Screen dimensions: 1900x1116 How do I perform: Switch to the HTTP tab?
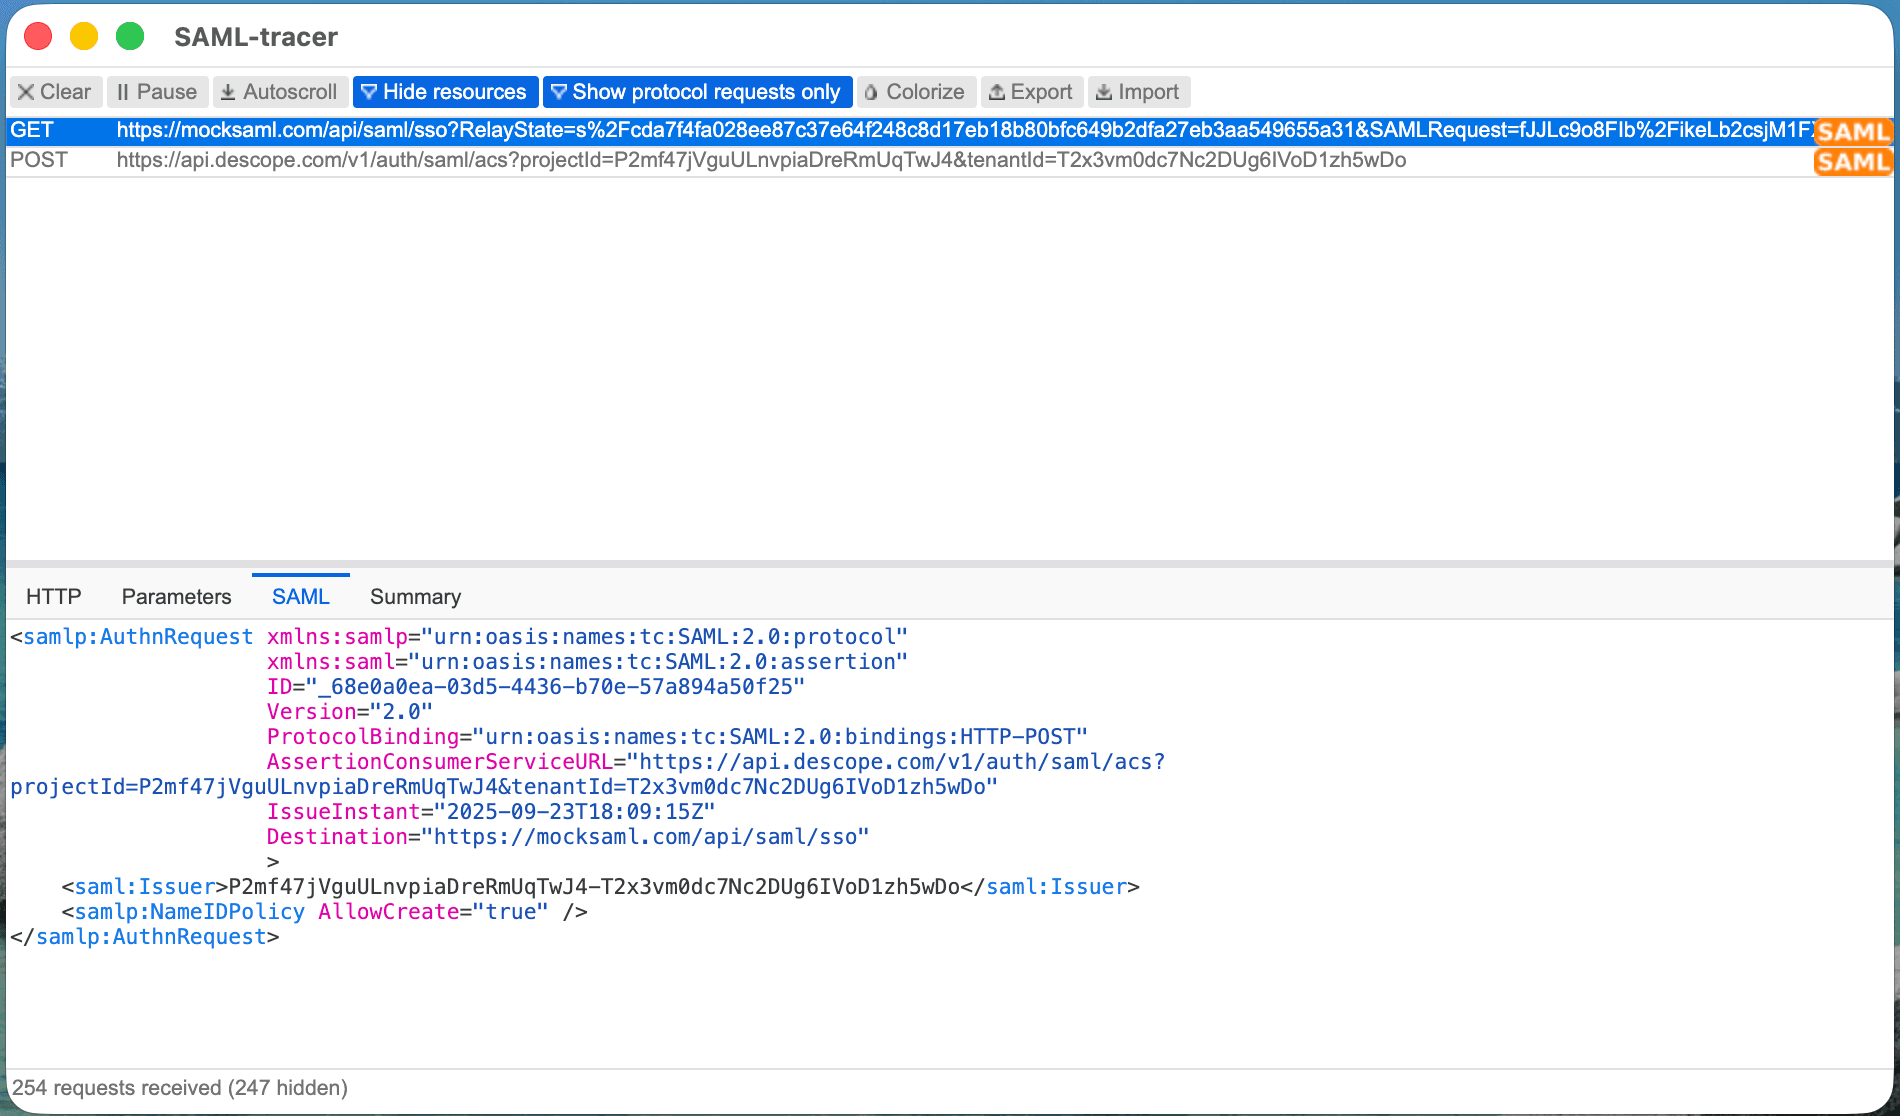pyautogui.click(x=53, y=596)
